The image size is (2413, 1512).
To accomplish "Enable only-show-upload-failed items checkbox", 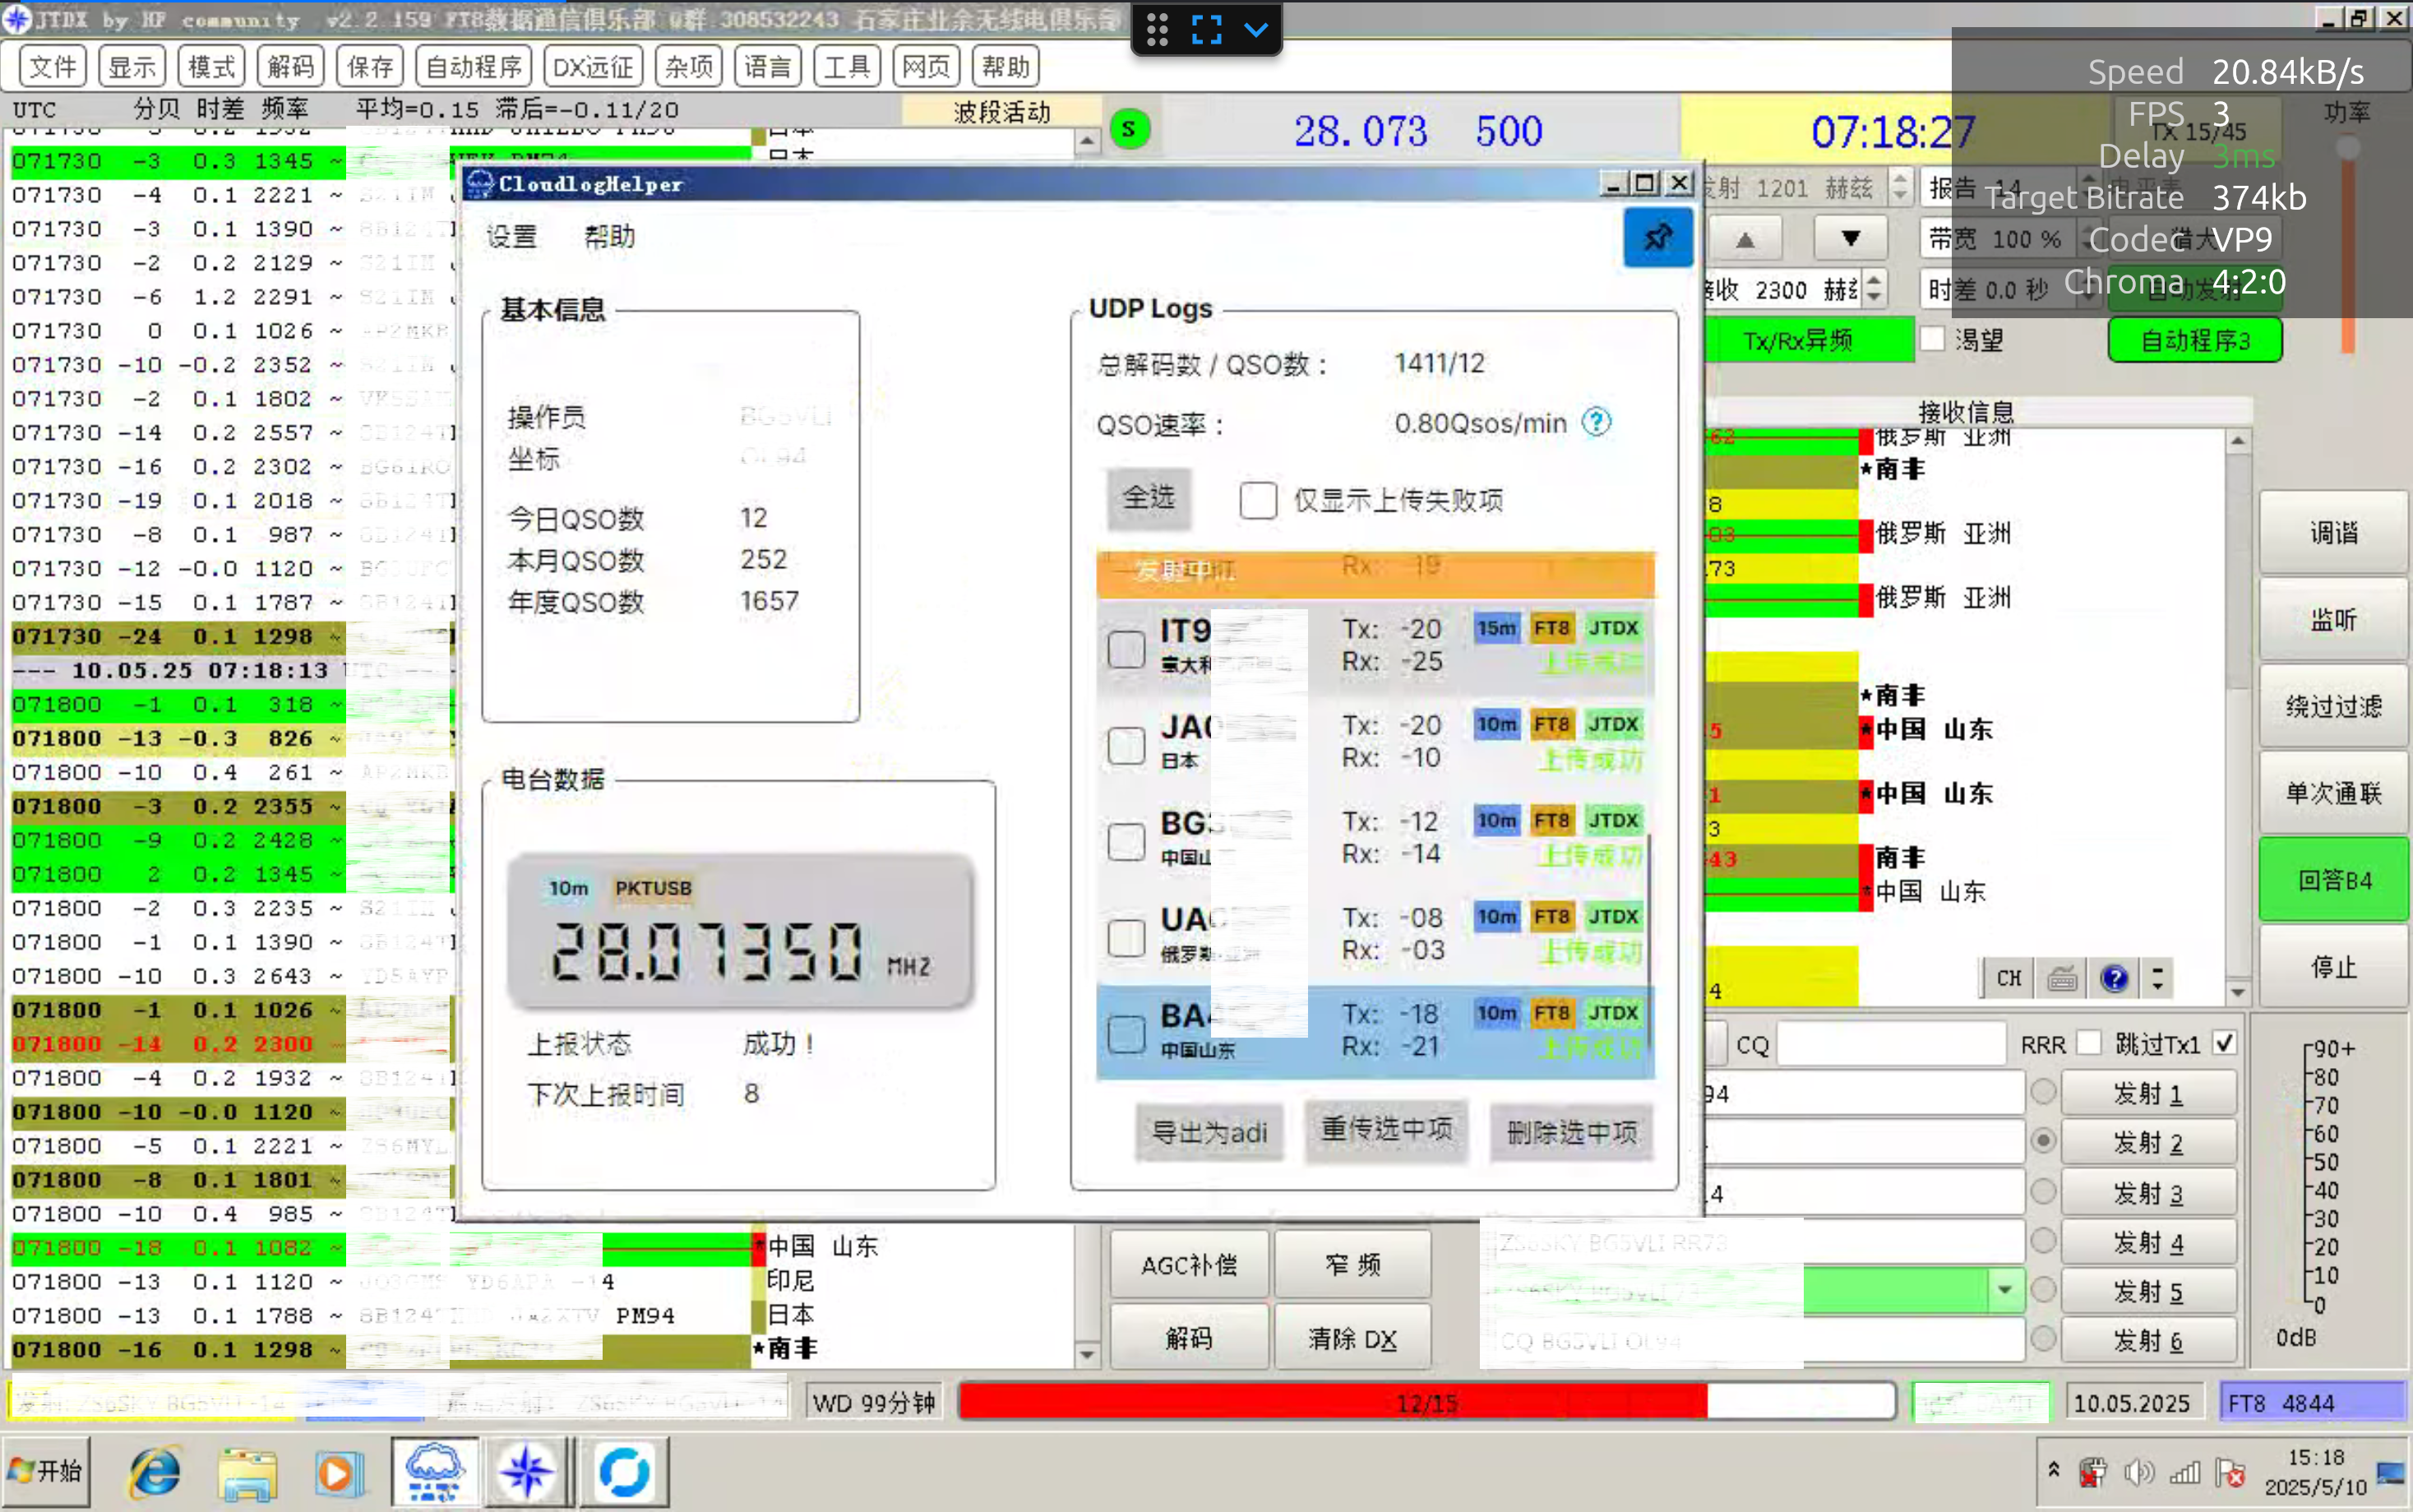I will (1257, 500).
